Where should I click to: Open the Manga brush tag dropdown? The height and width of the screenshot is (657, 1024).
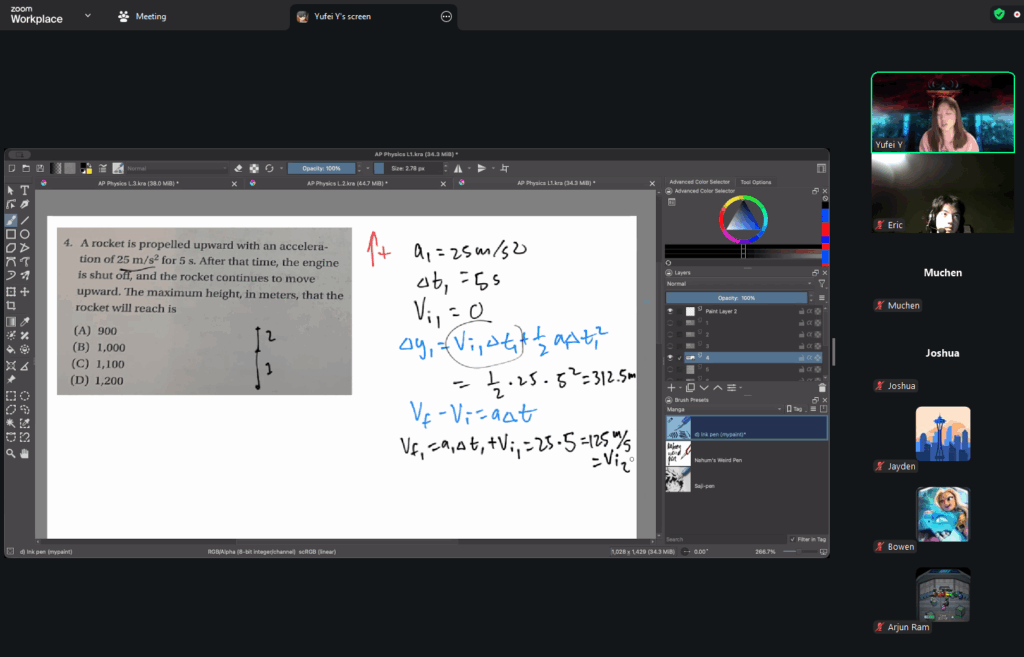pos(722,409)
